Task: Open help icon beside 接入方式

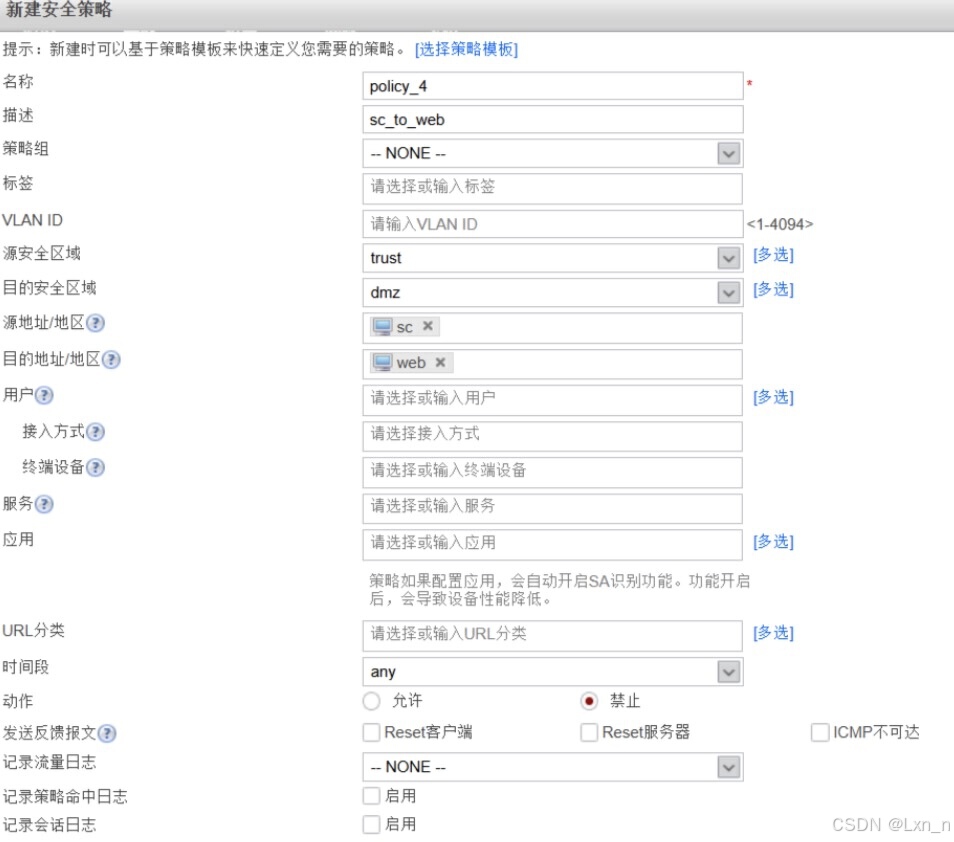Action: (96, 432)
